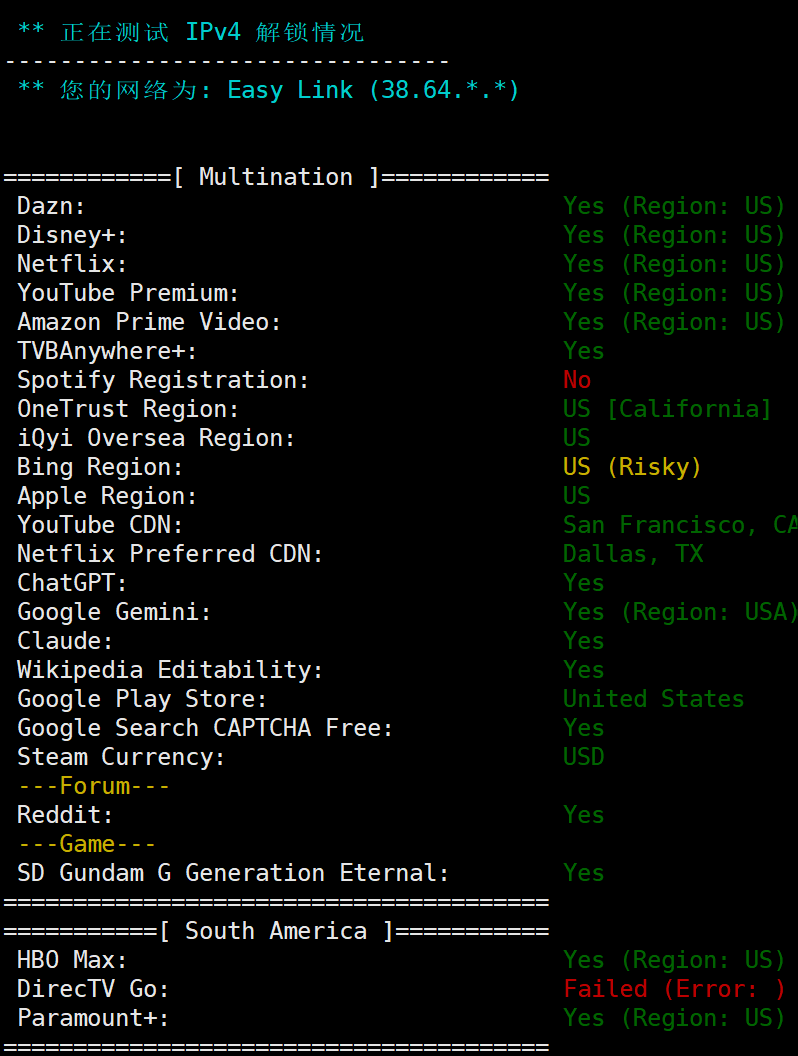Click the Dallas, TX CDN value
This screenshot has height=1056, width=798.
[x=633, y=554]
